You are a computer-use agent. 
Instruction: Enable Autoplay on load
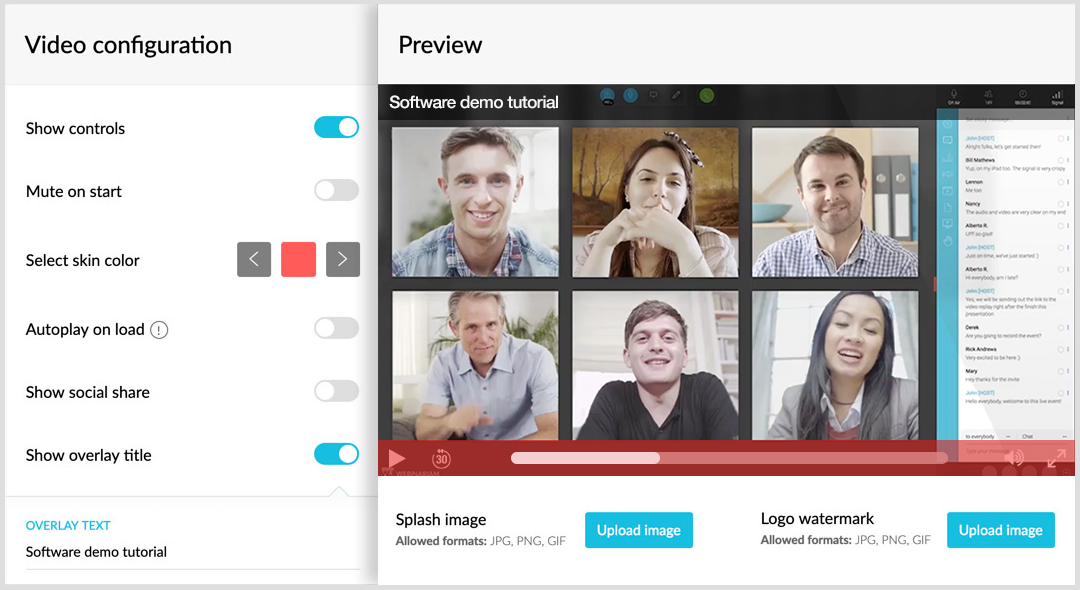336,328
